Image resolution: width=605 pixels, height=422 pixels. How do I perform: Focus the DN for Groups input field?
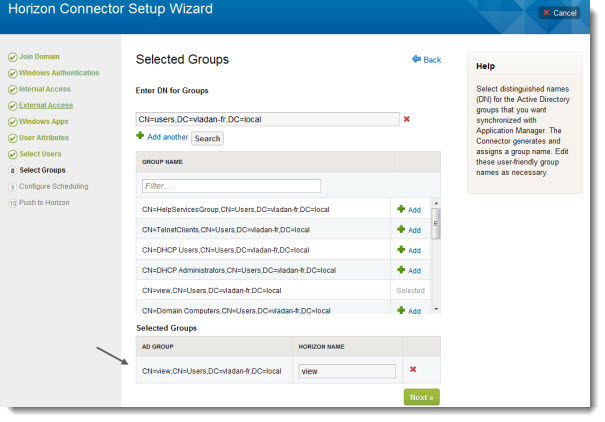[x=267, y=119]
